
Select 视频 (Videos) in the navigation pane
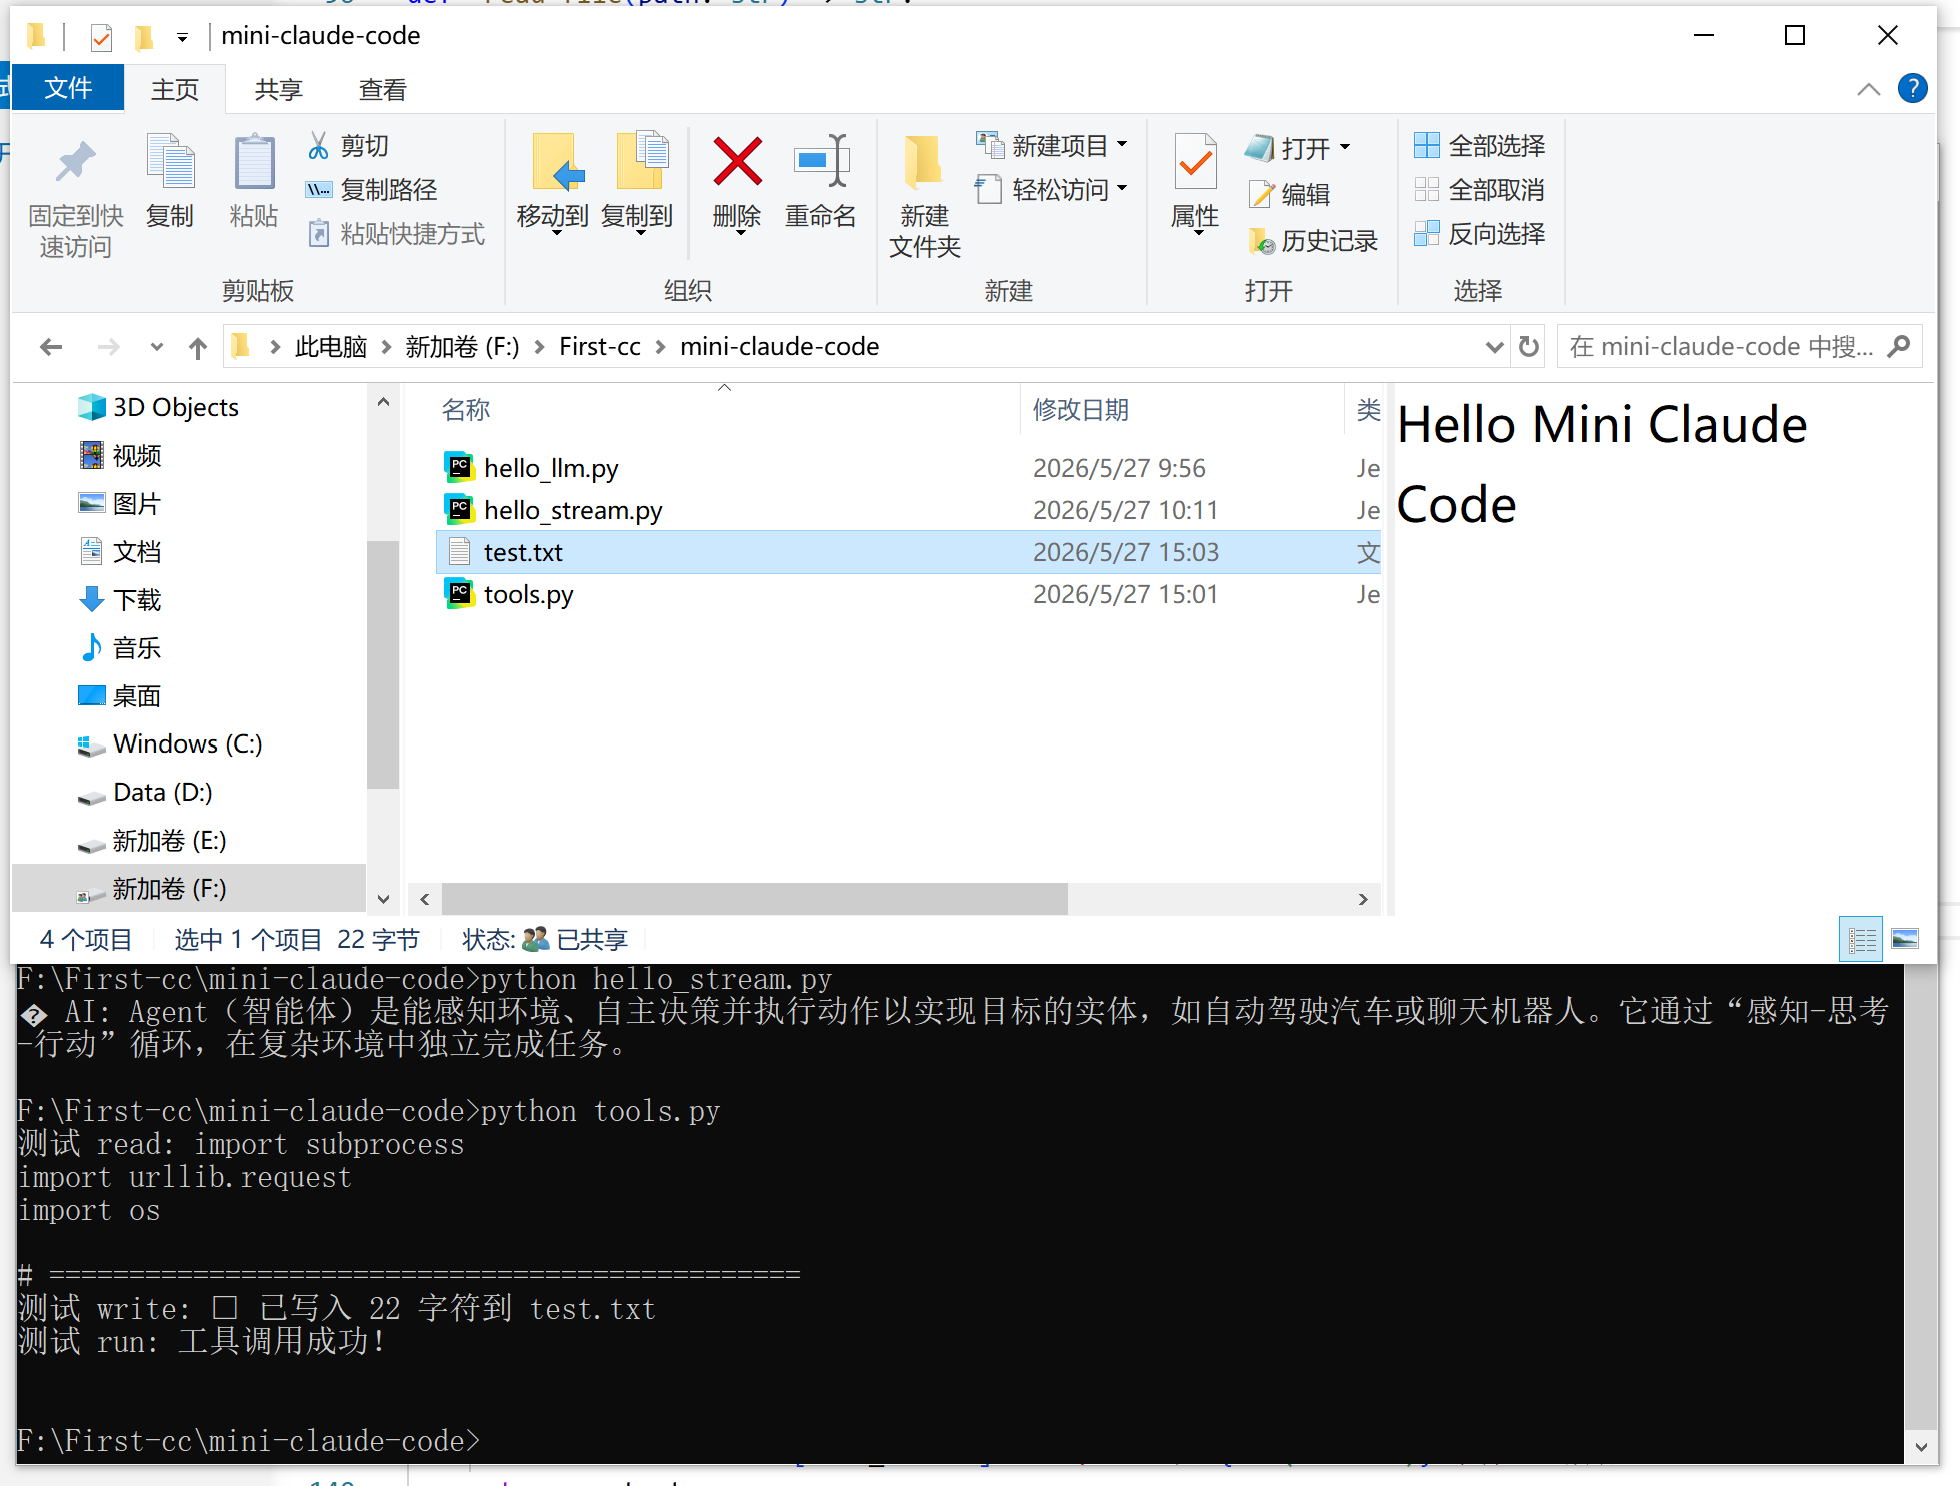[120, 456]
